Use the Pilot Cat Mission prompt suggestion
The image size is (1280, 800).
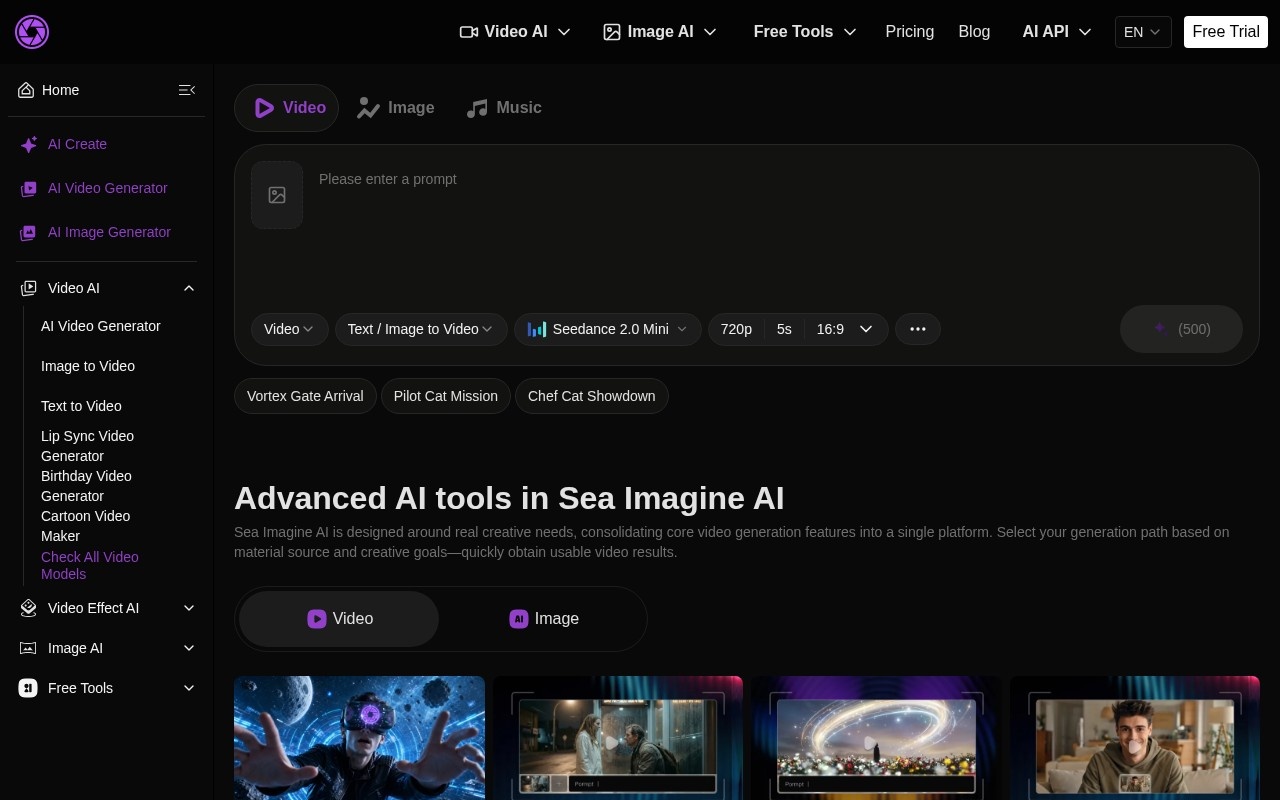[446, 396]
